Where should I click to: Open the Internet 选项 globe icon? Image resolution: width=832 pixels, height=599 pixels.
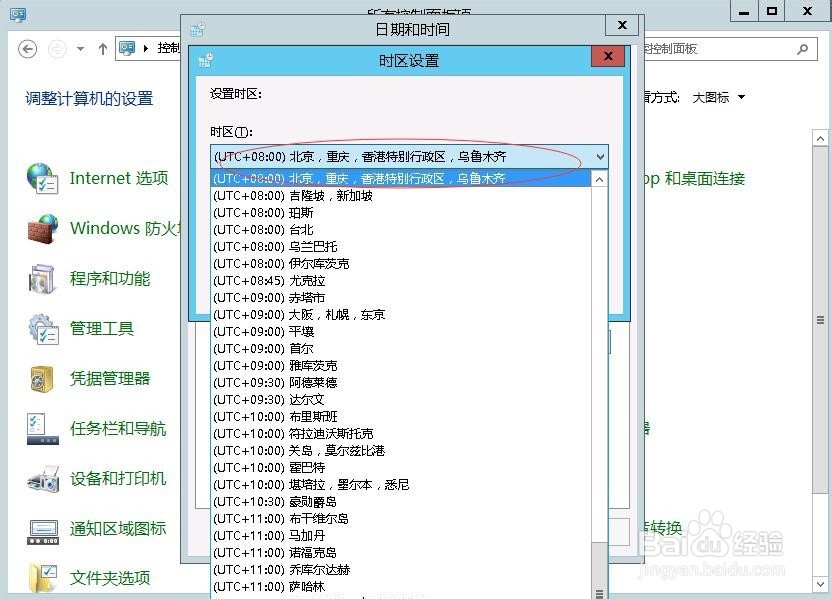(x=42, y=178)
